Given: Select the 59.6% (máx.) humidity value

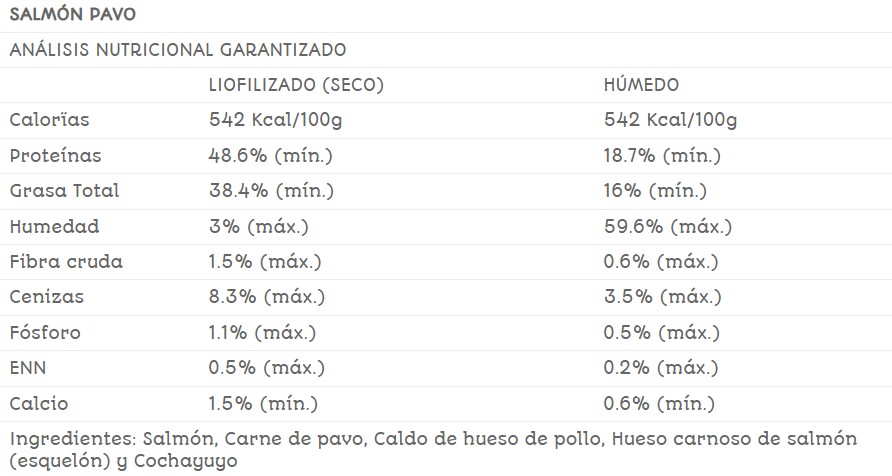Looking at the screenshot, I should point(667,227).
